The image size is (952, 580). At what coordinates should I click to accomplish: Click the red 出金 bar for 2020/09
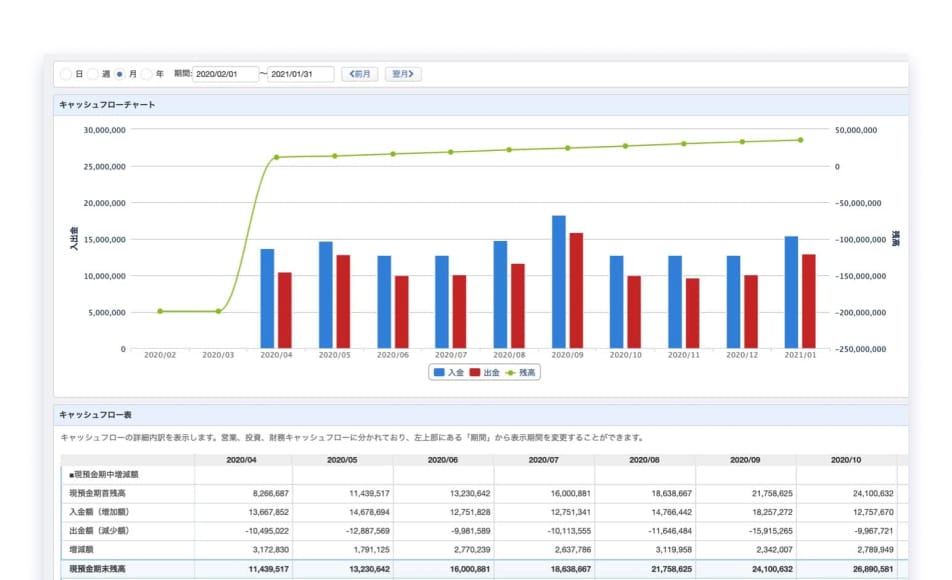576,290
